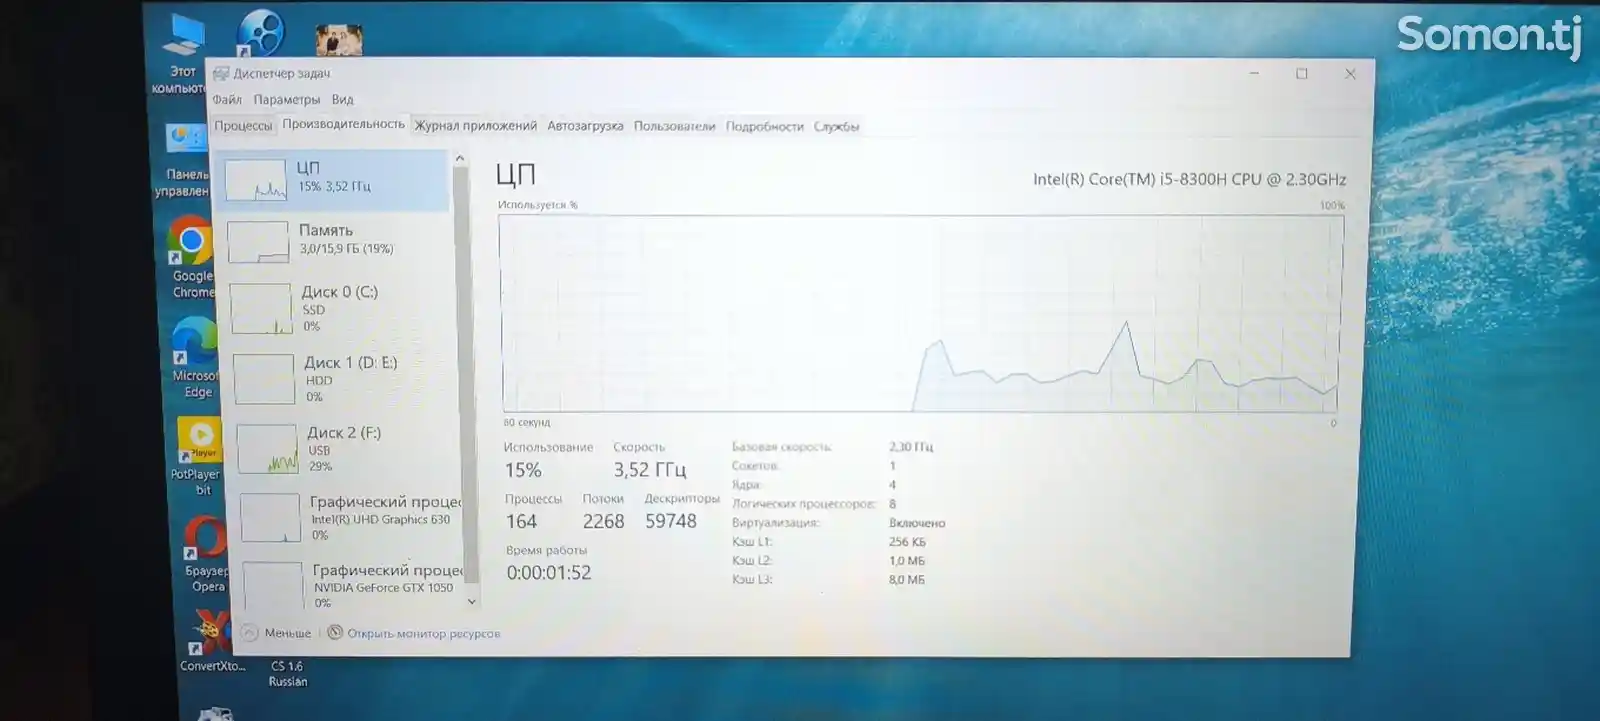Open the Вид menu

[342, 99]
